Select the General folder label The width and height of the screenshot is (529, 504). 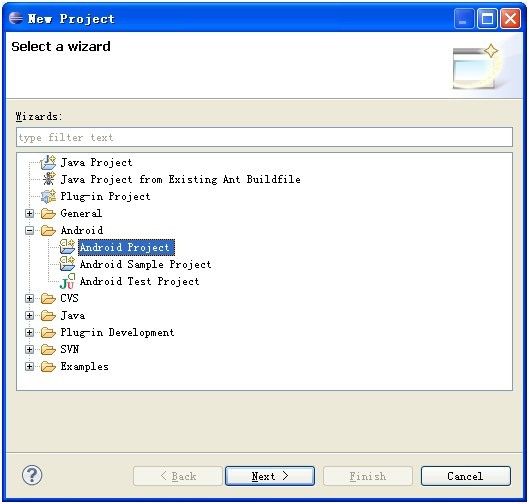[81, 214]
